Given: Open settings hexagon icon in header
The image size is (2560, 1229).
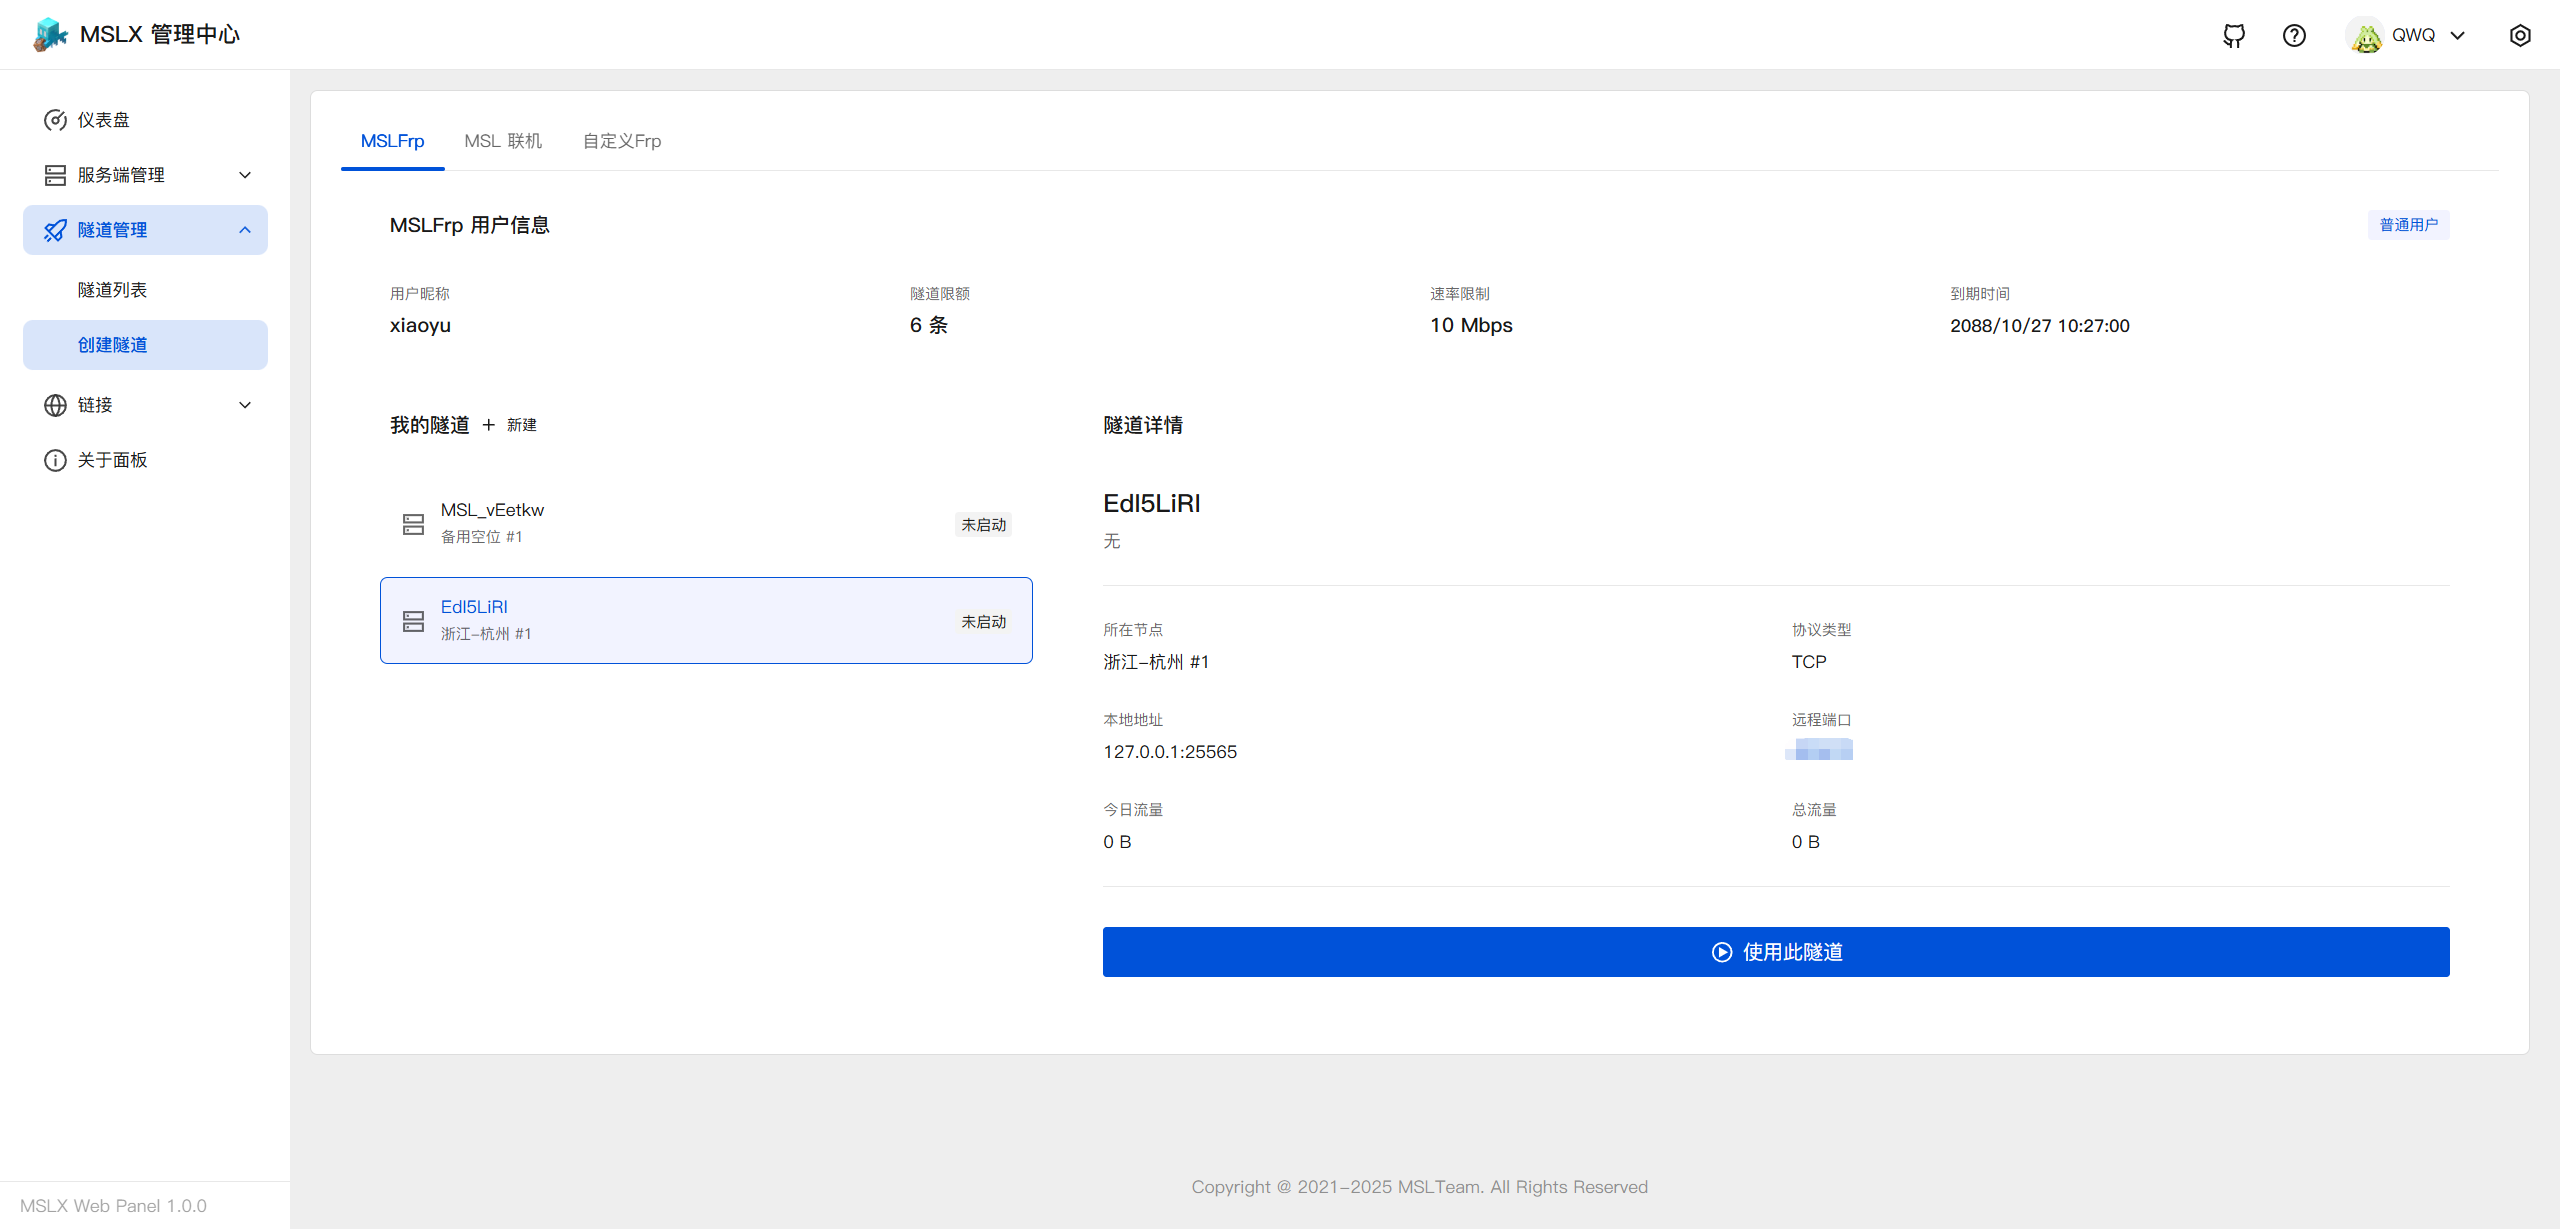Looking at the screenshot, I should (x=2520, y=36).
